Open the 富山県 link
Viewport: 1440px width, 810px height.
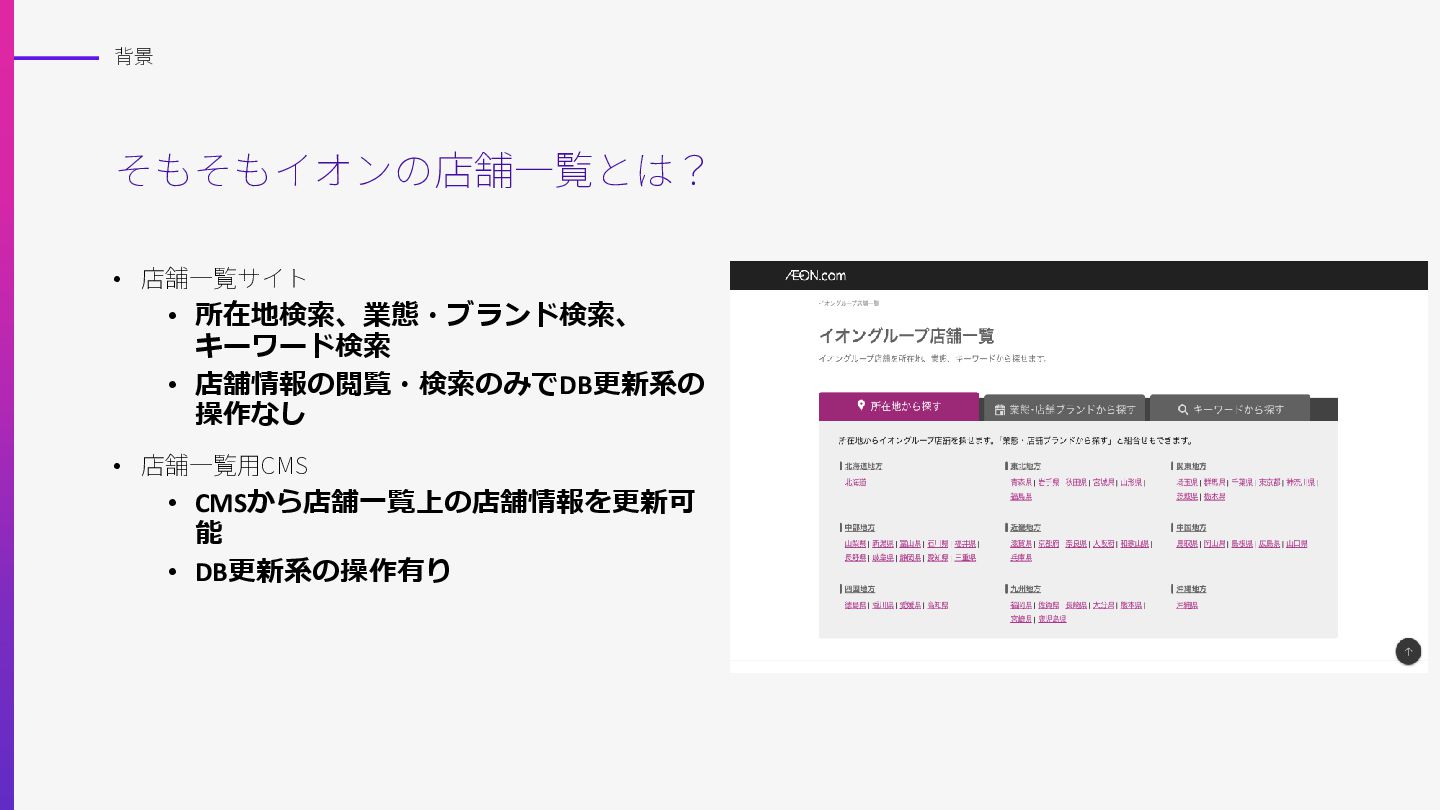tap(910, 544)
